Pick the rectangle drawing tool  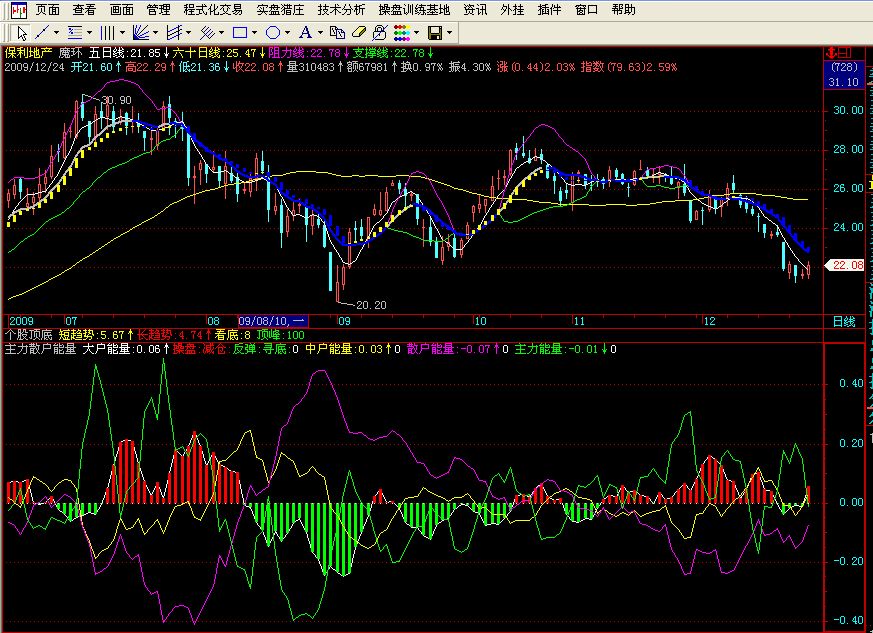point(240,32)
